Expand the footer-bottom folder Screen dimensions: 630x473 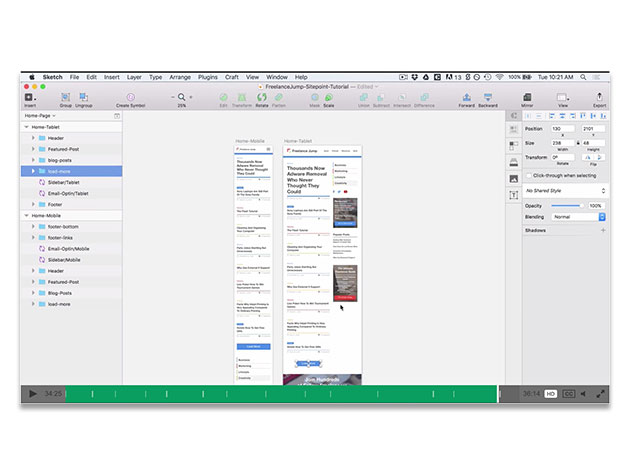33,227
